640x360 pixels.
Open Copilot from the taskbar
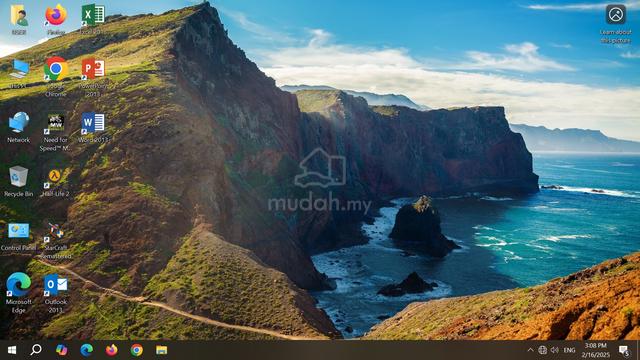tap(62, 350)
